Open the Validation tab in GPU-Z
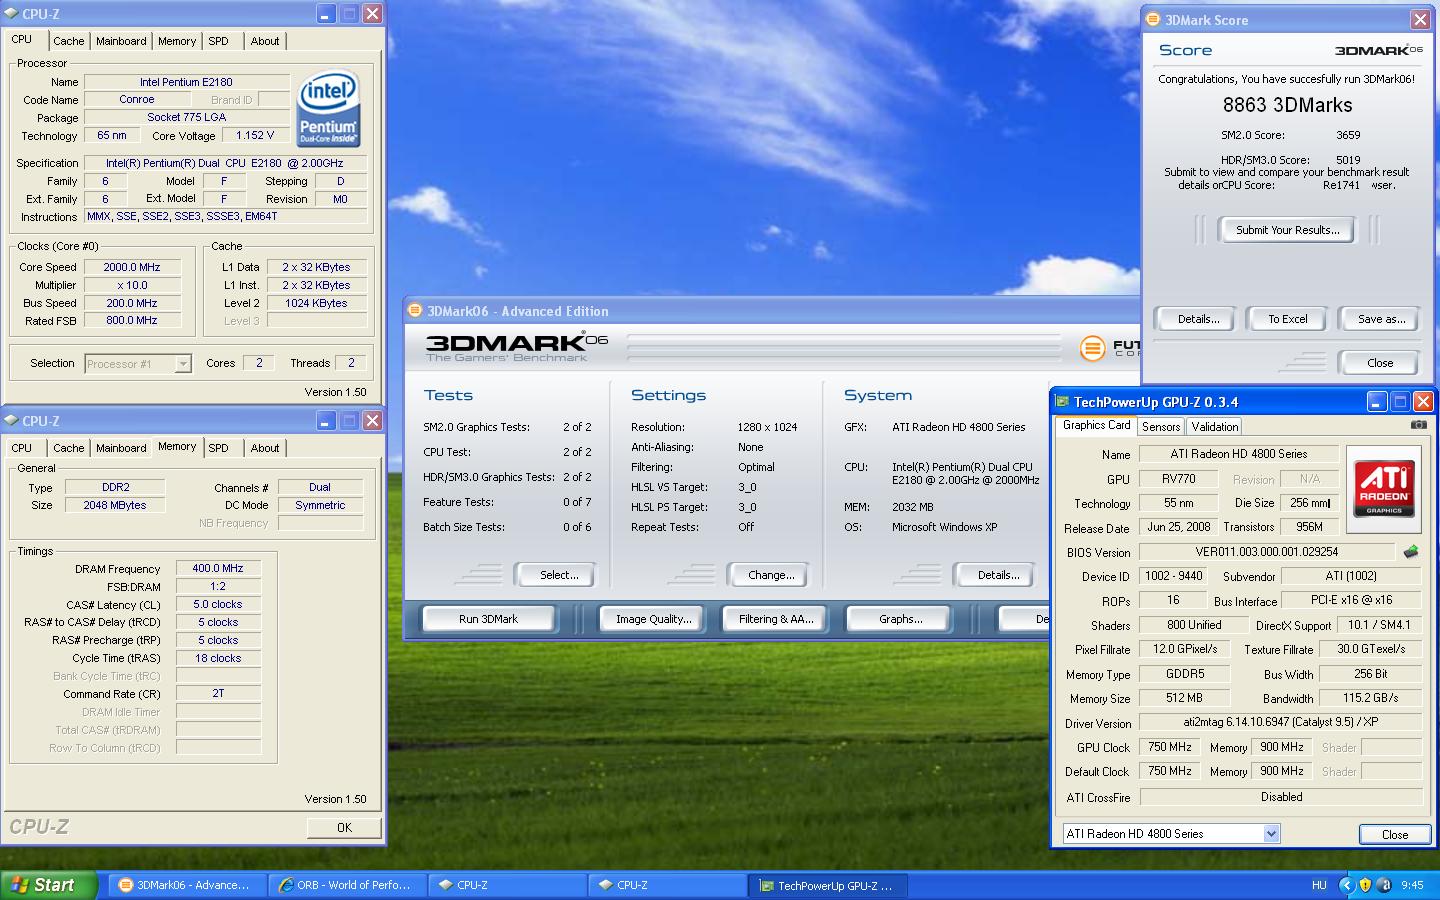Screen dimensions: 1440x900 click(x=1214, y=427)
